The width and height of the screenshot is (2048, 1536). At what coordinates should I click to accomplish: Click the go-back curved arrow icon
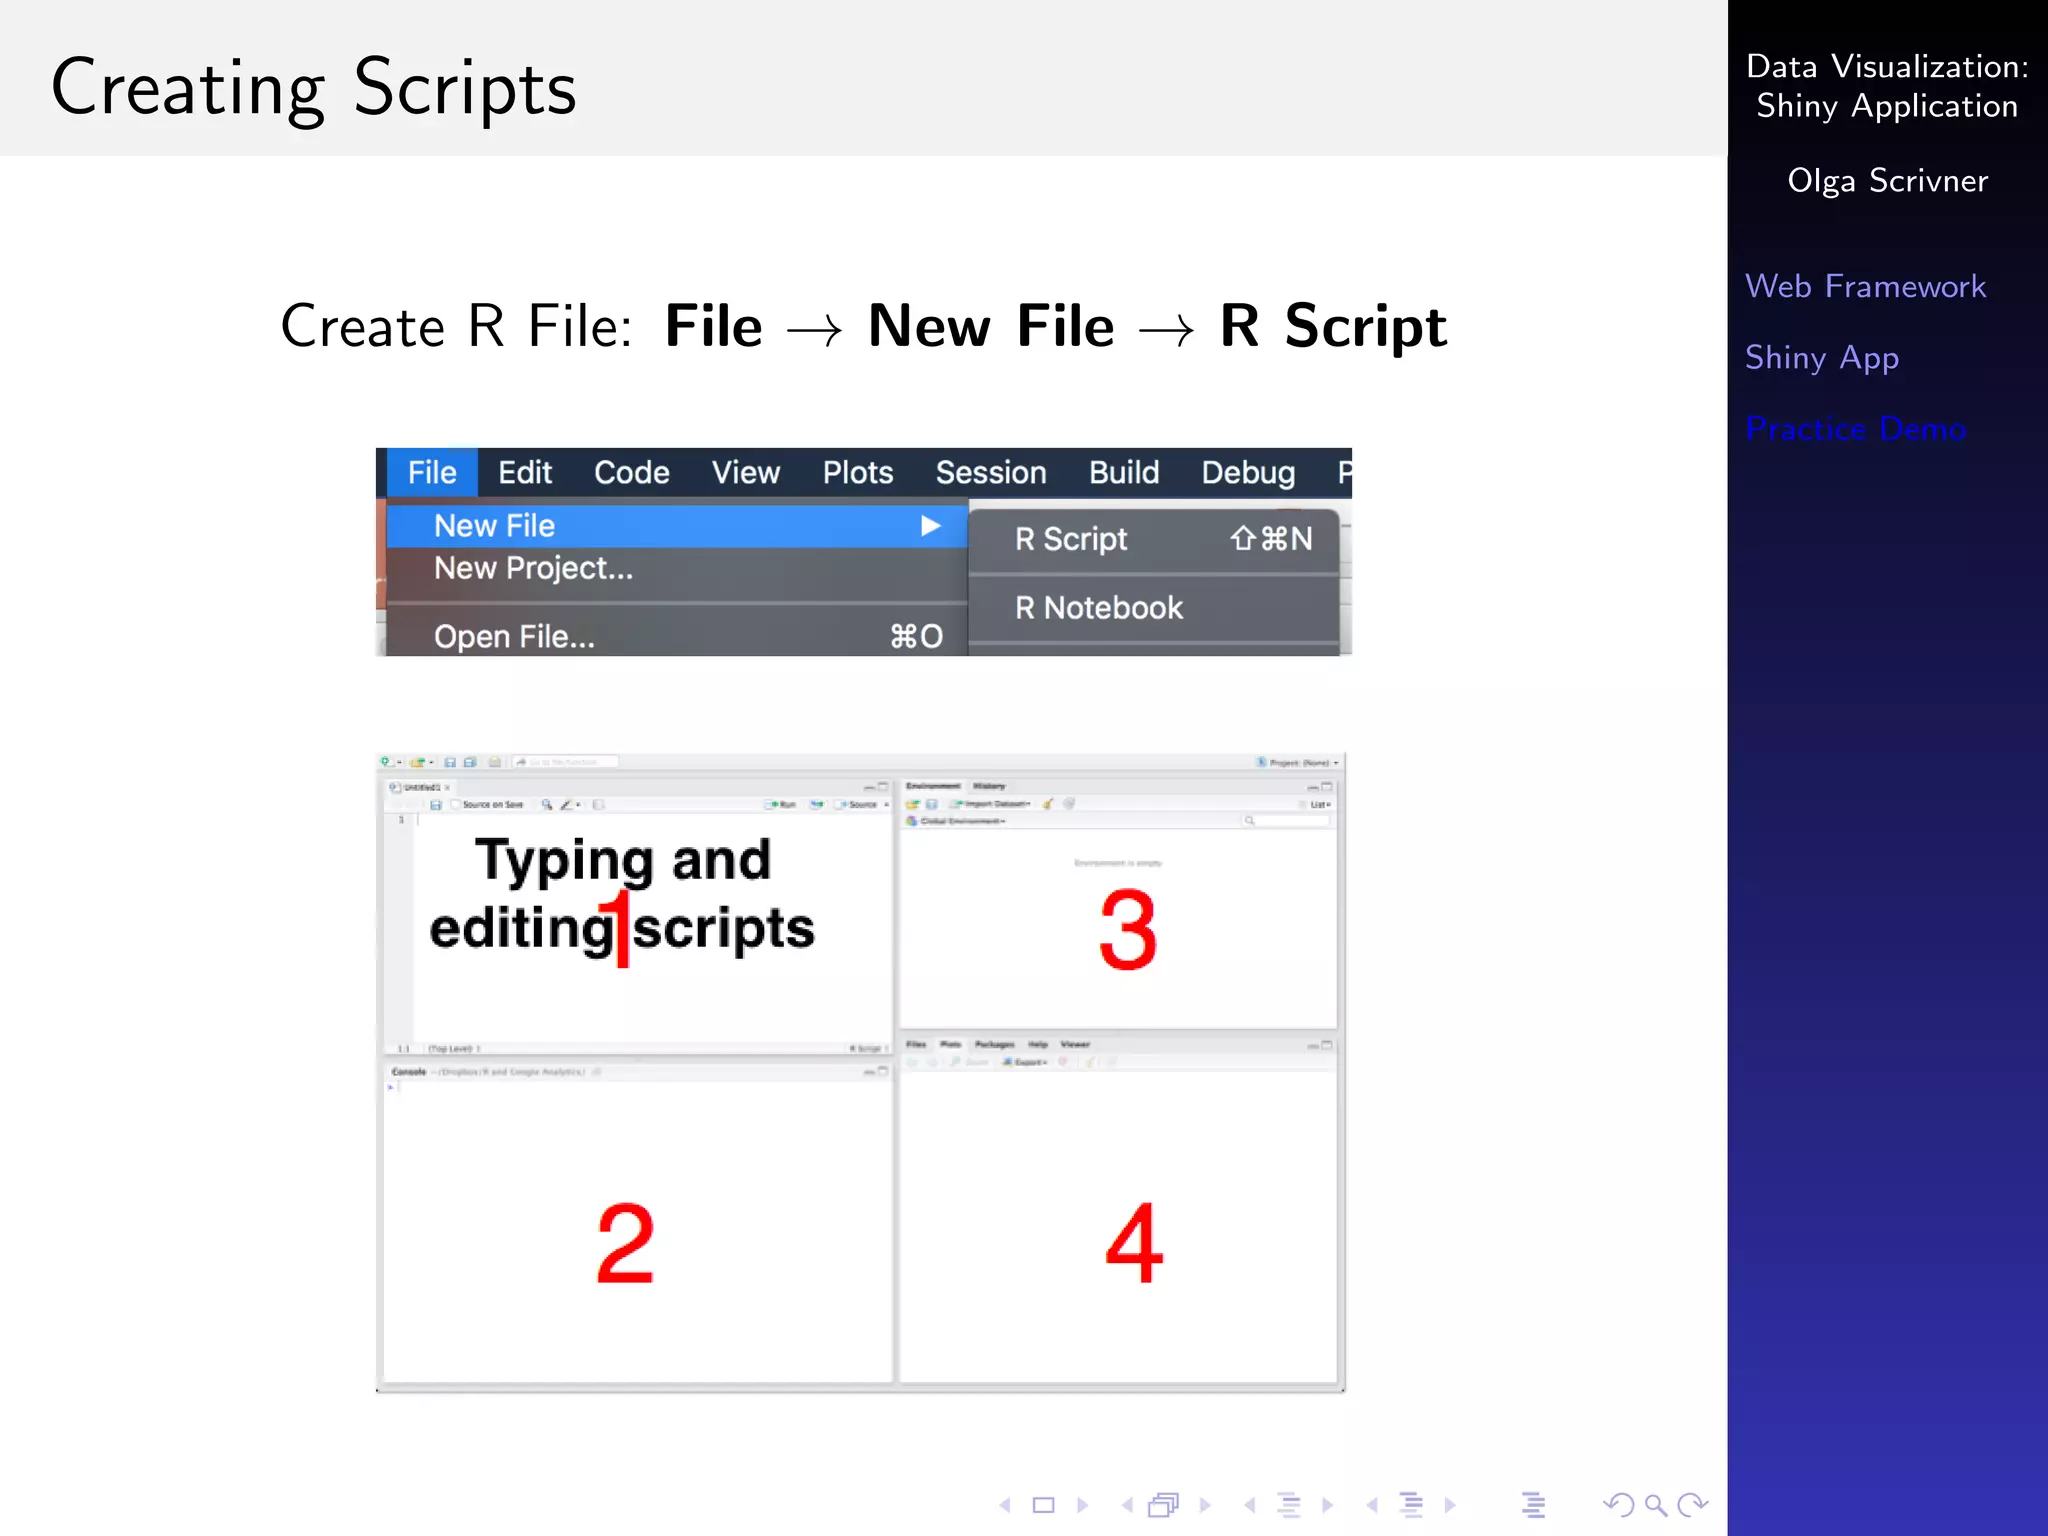click(1617, 1505)
